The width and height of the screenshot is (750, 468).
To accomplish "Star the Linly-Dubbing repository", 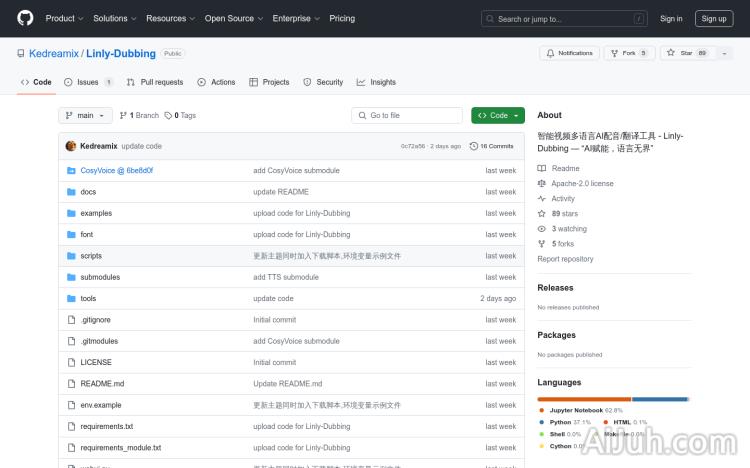I will [680, 53].
